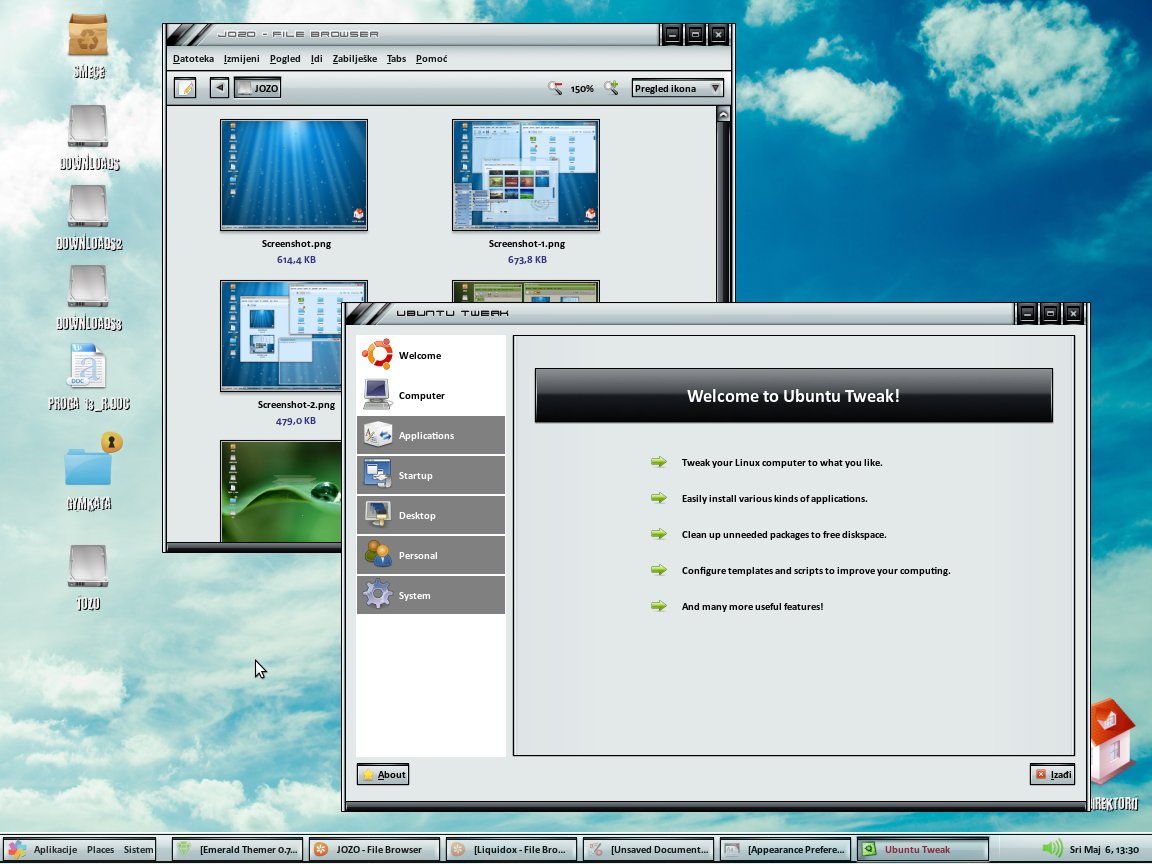Open the Places panel menu
Screen dimensions: 1152x864
(101, 849)
